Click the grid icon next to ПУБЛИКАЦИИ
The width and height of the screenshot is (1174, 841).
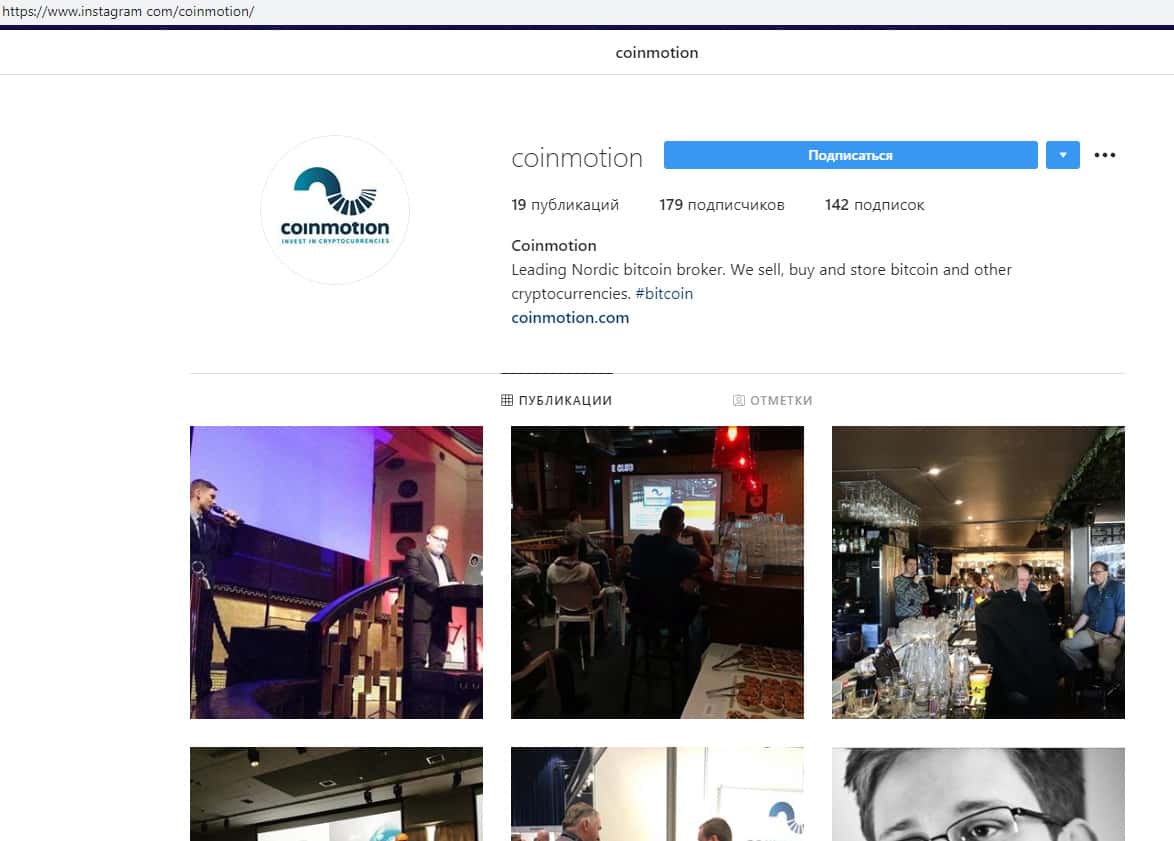(507, 400)
